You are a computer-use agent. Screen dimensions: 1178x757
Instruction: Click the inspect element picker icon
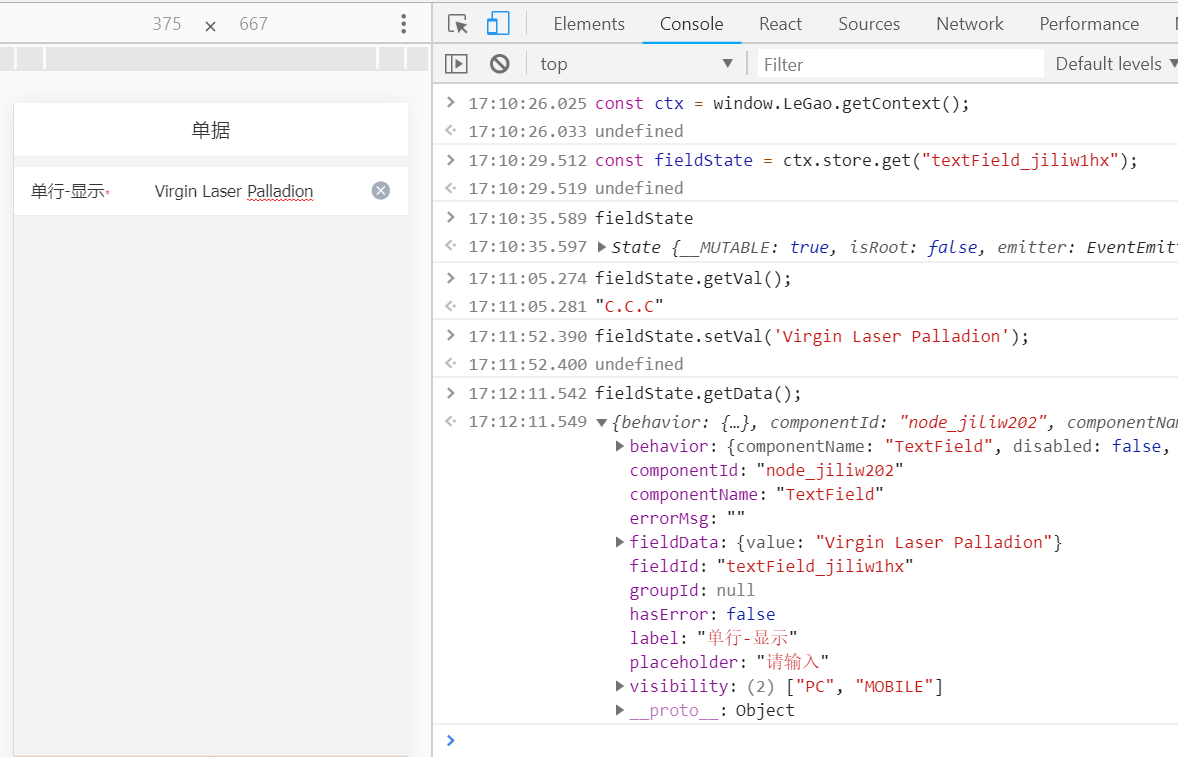point(458,24)
